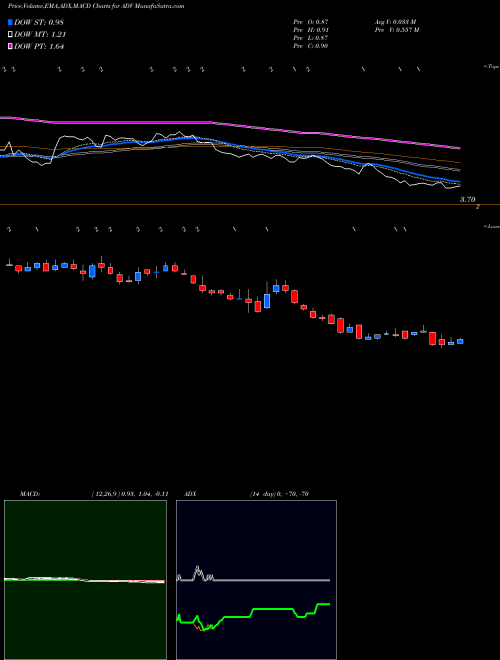500x660 pixels.
Task: Click inside the green MACD chart panel
Action: click(x=85, y=580)
